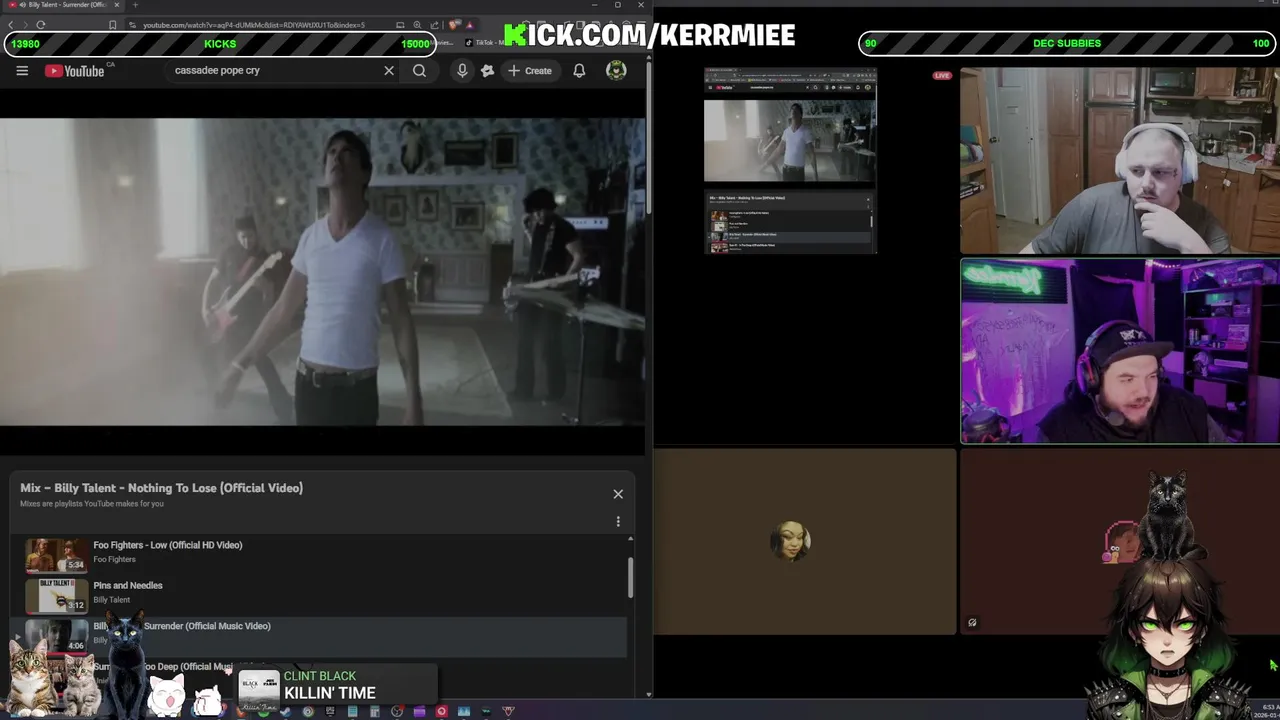Viewport: 1280px width, 720px height.
Task: Click the purple-lit webcam feed
Action: tap(1120, 351)
